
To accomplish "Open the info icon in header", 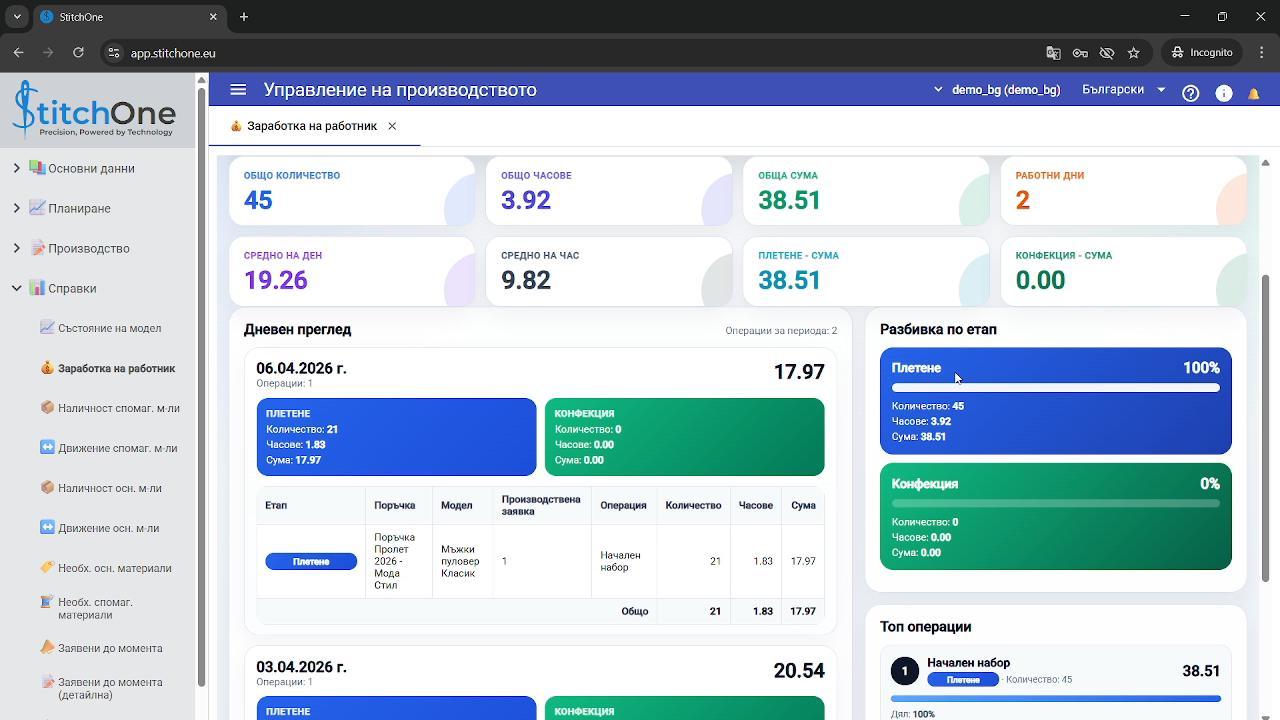I will click(x=1223, y=93).
